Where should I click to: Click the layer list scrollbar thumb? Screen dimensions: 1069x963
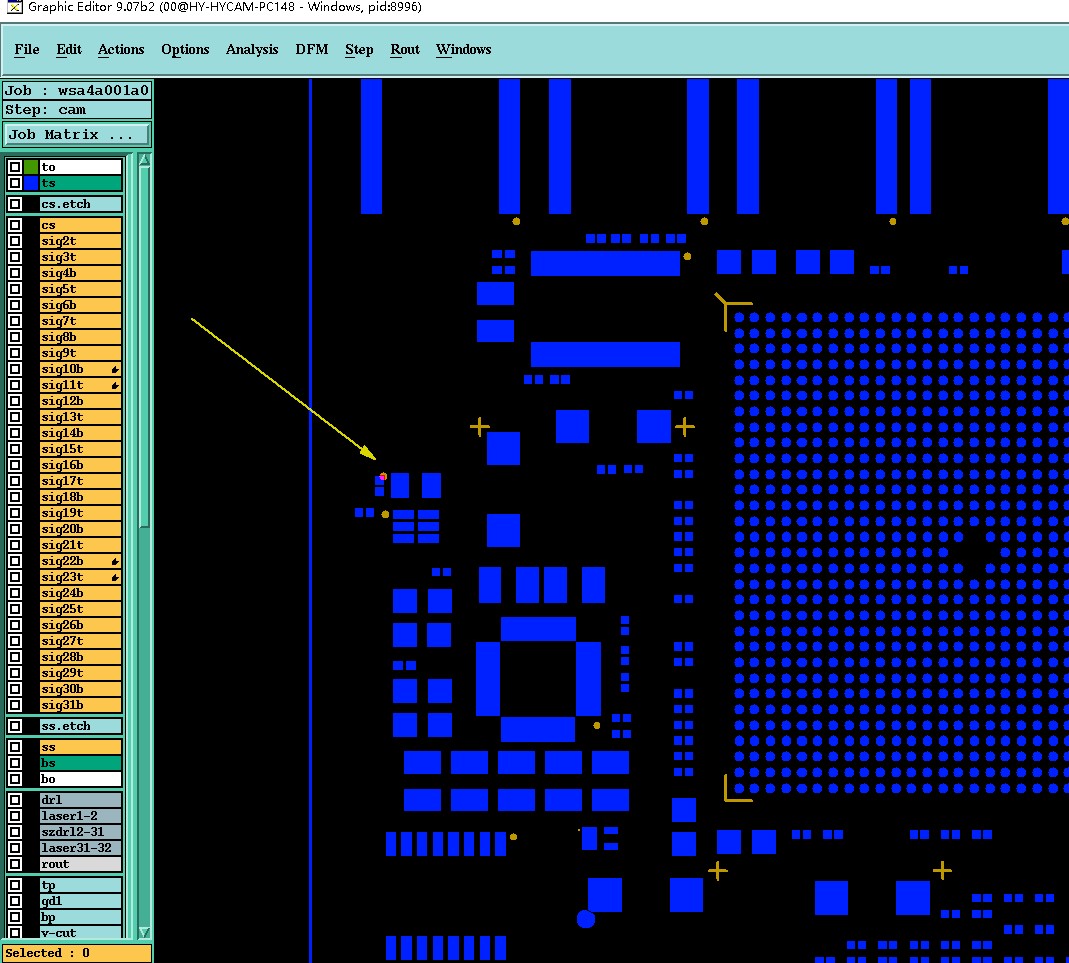144,348
